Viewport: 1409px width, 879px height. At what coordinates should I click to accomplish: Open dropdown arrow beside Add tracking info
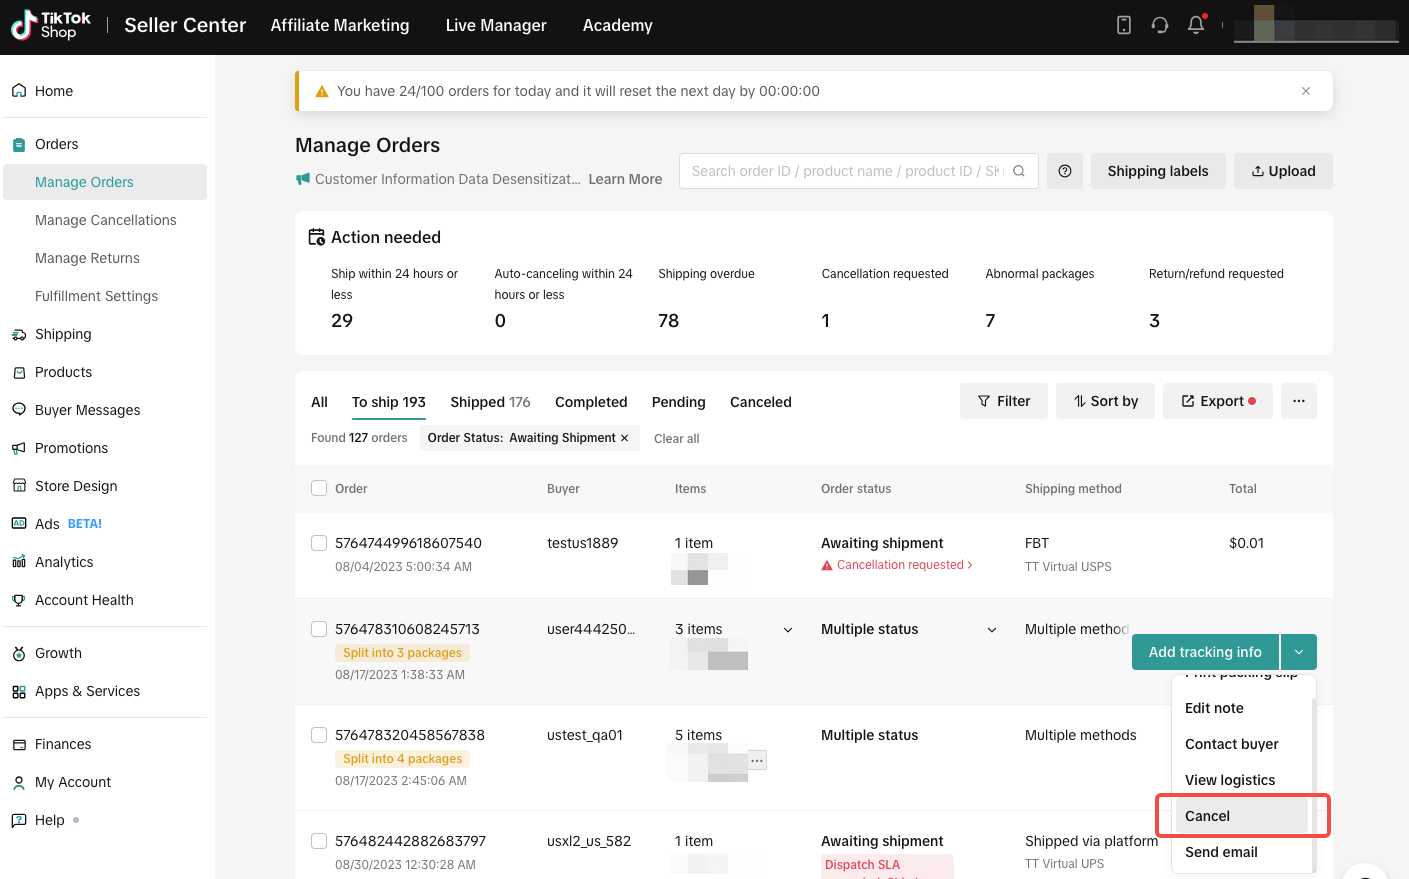click(x=1298, y=652)
